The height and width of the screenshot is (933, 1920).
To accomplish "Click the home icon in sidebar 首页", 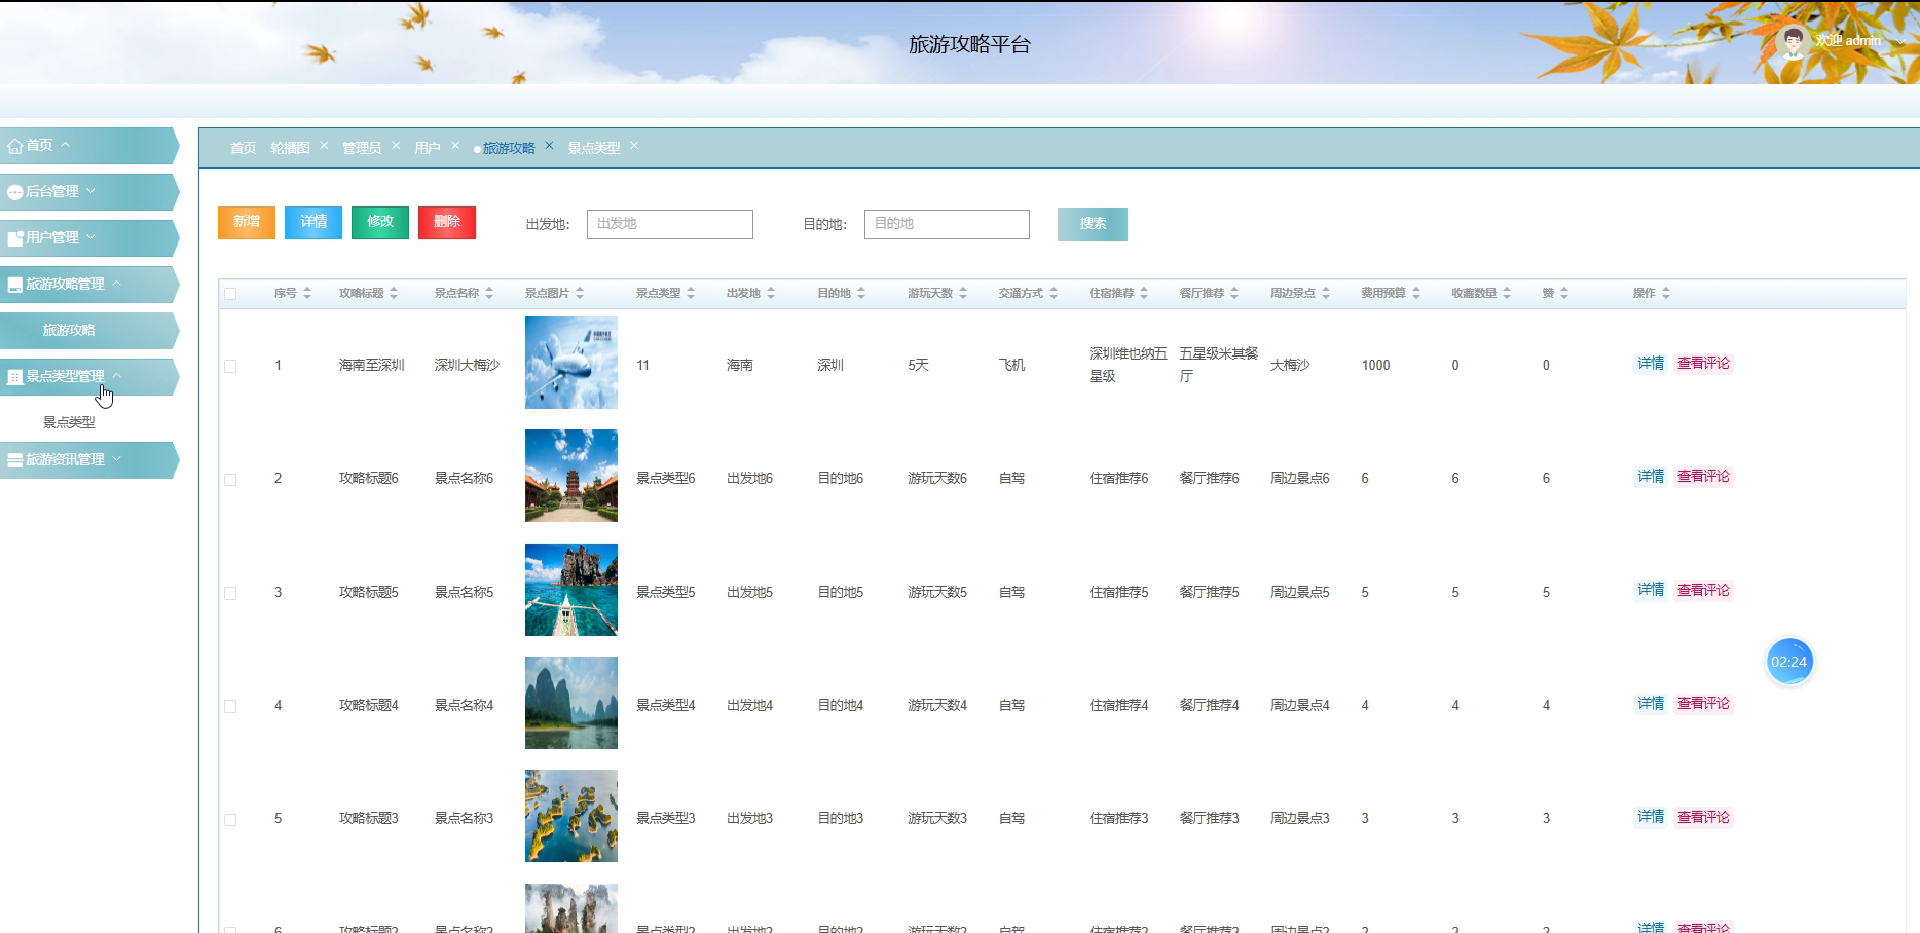I will point(15,146).
